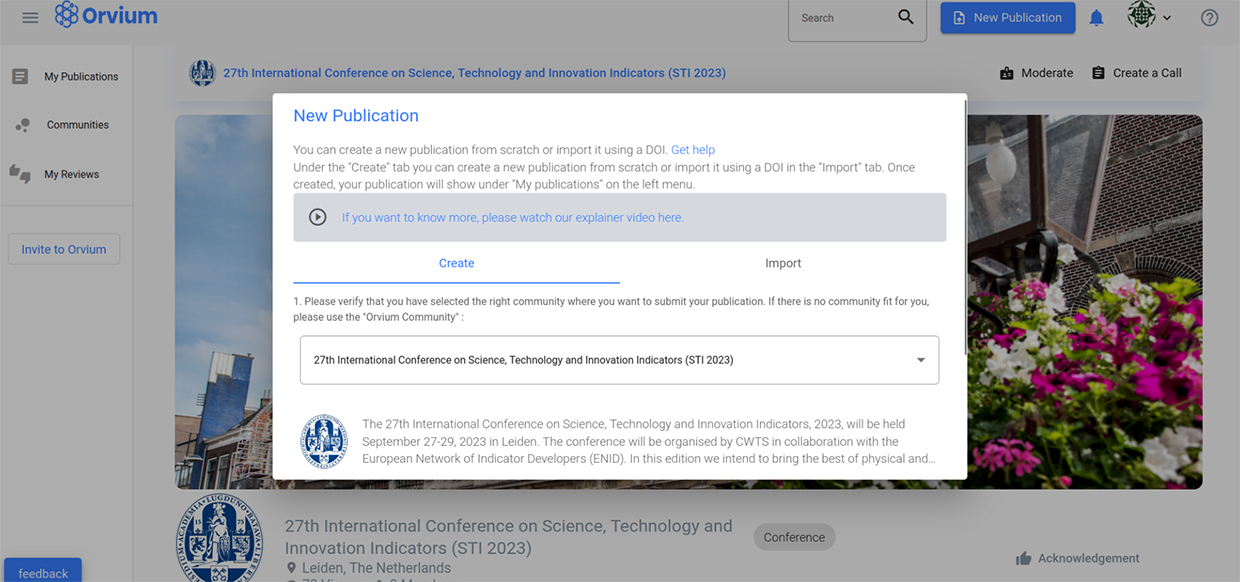The image size is (1240, 582).
Task: Click the Create a Call clipboard icon
Action: 1098,73
